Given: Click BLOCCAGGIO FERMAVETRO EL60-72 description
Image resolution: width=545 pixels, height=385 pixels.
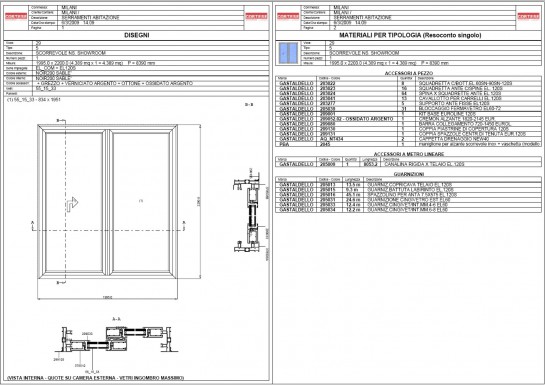Looking at the screenshot, I should click(459, 109).
